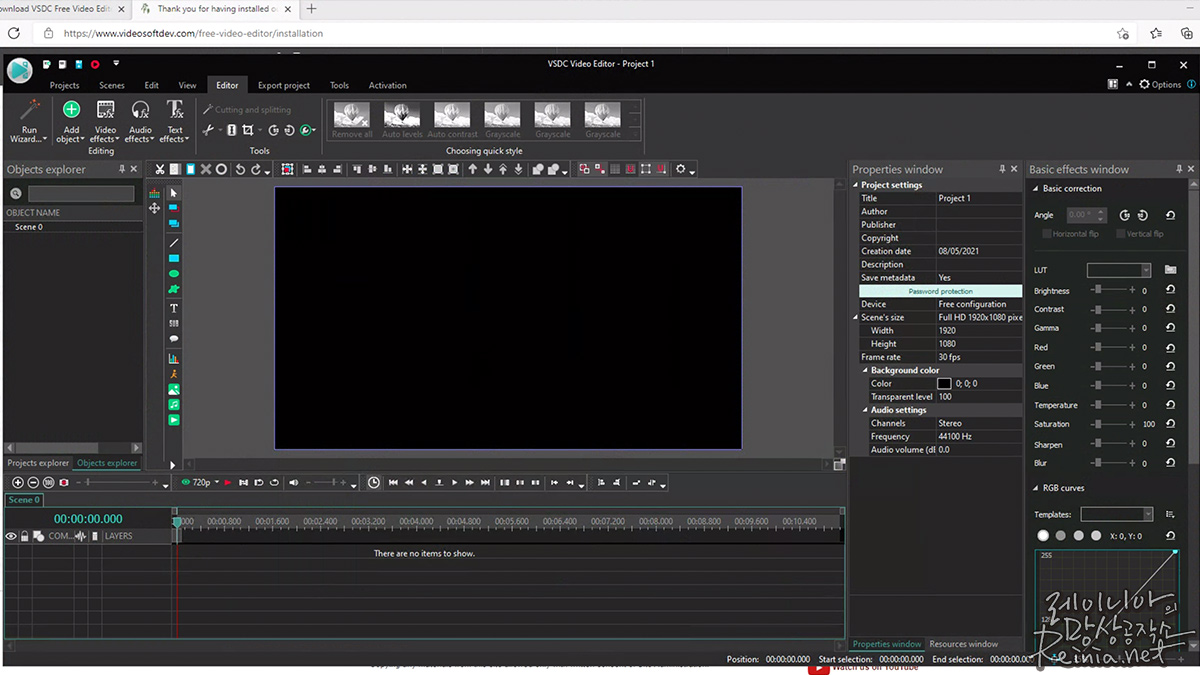Click the plus zoom-in icon on timeline

click(18, 482)
